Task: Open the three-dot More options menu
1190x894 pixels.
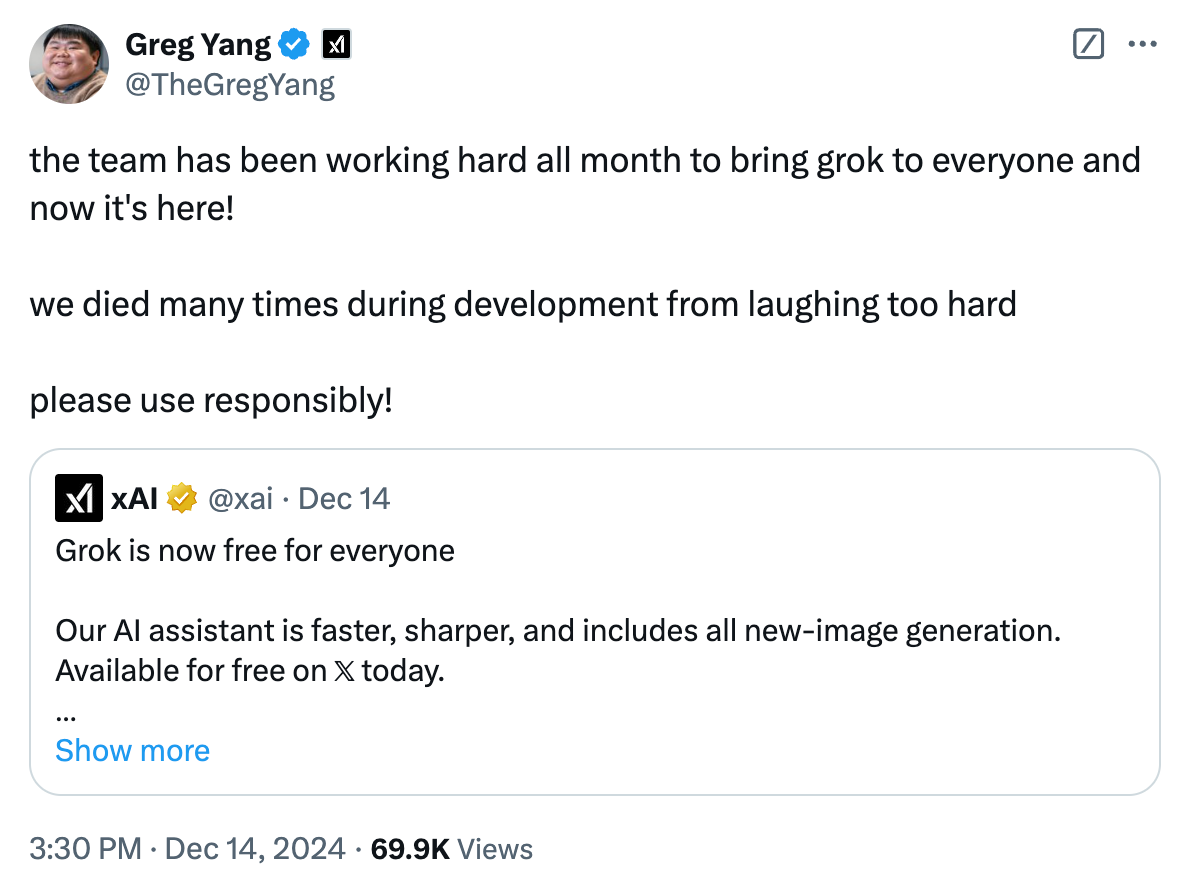Action: pos(1142,45)
